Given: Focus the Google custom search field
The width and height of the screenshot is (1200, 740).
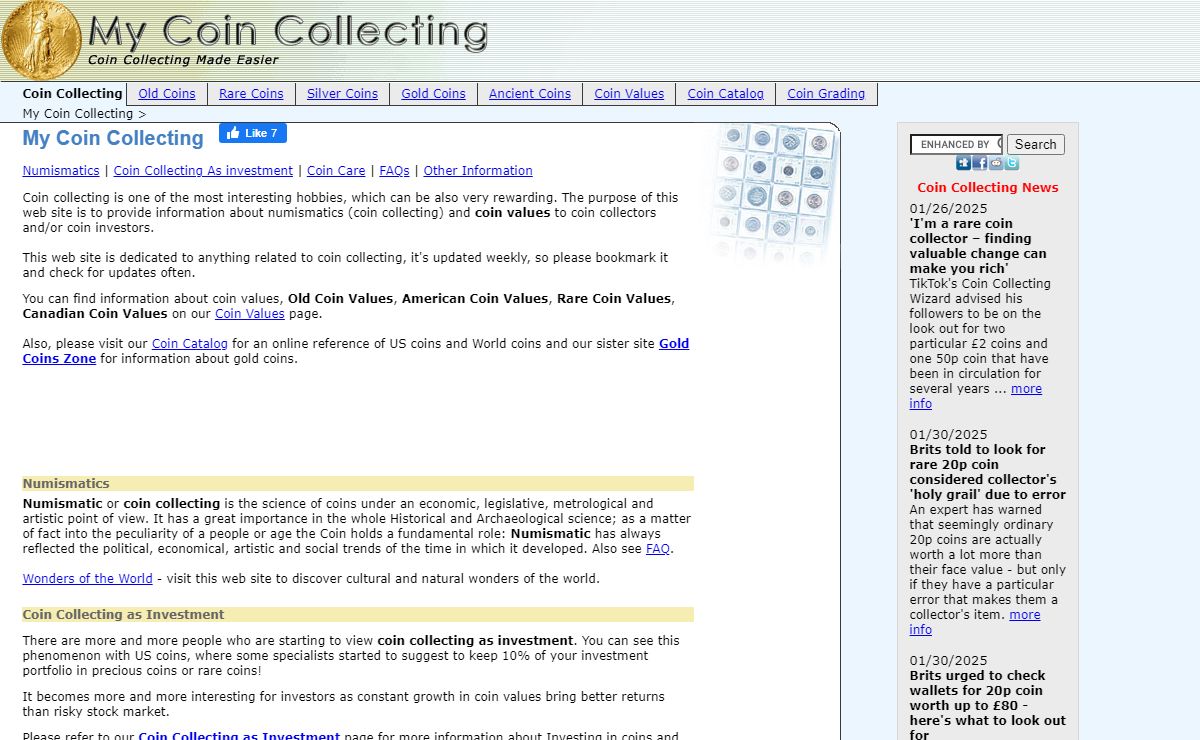Looking at the screenshot, I should click(x=956, y=144).
